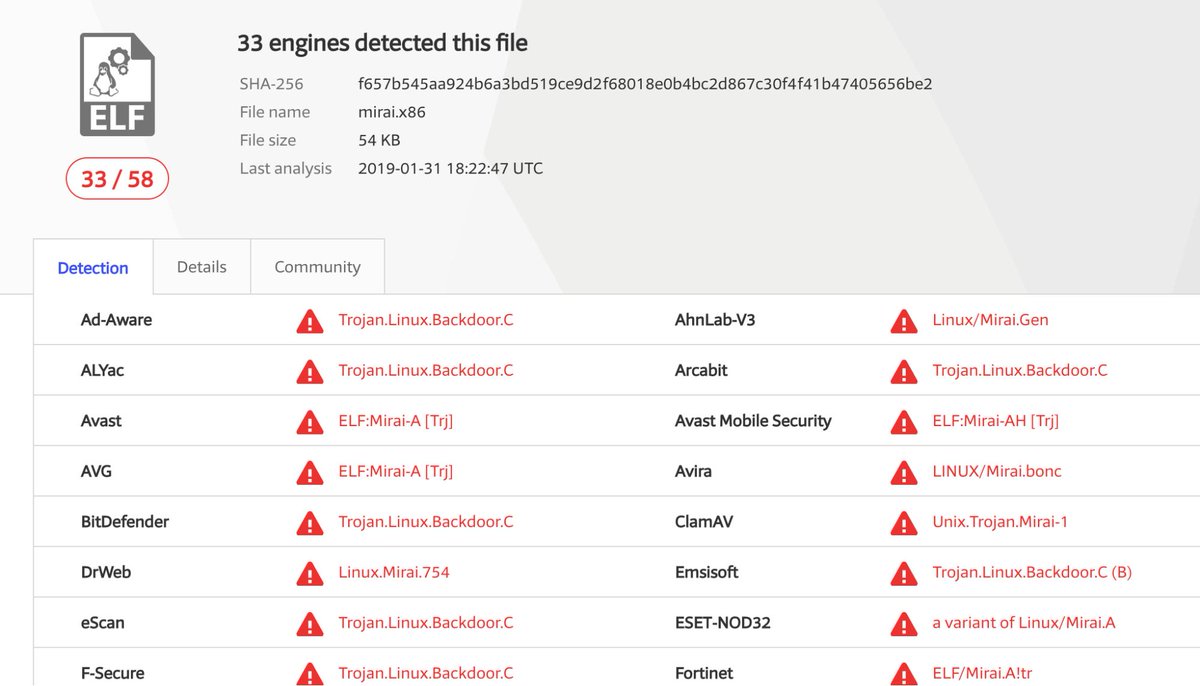Click the warning icon in eScan row
The image size is (1200, 686).
(310, 624)
